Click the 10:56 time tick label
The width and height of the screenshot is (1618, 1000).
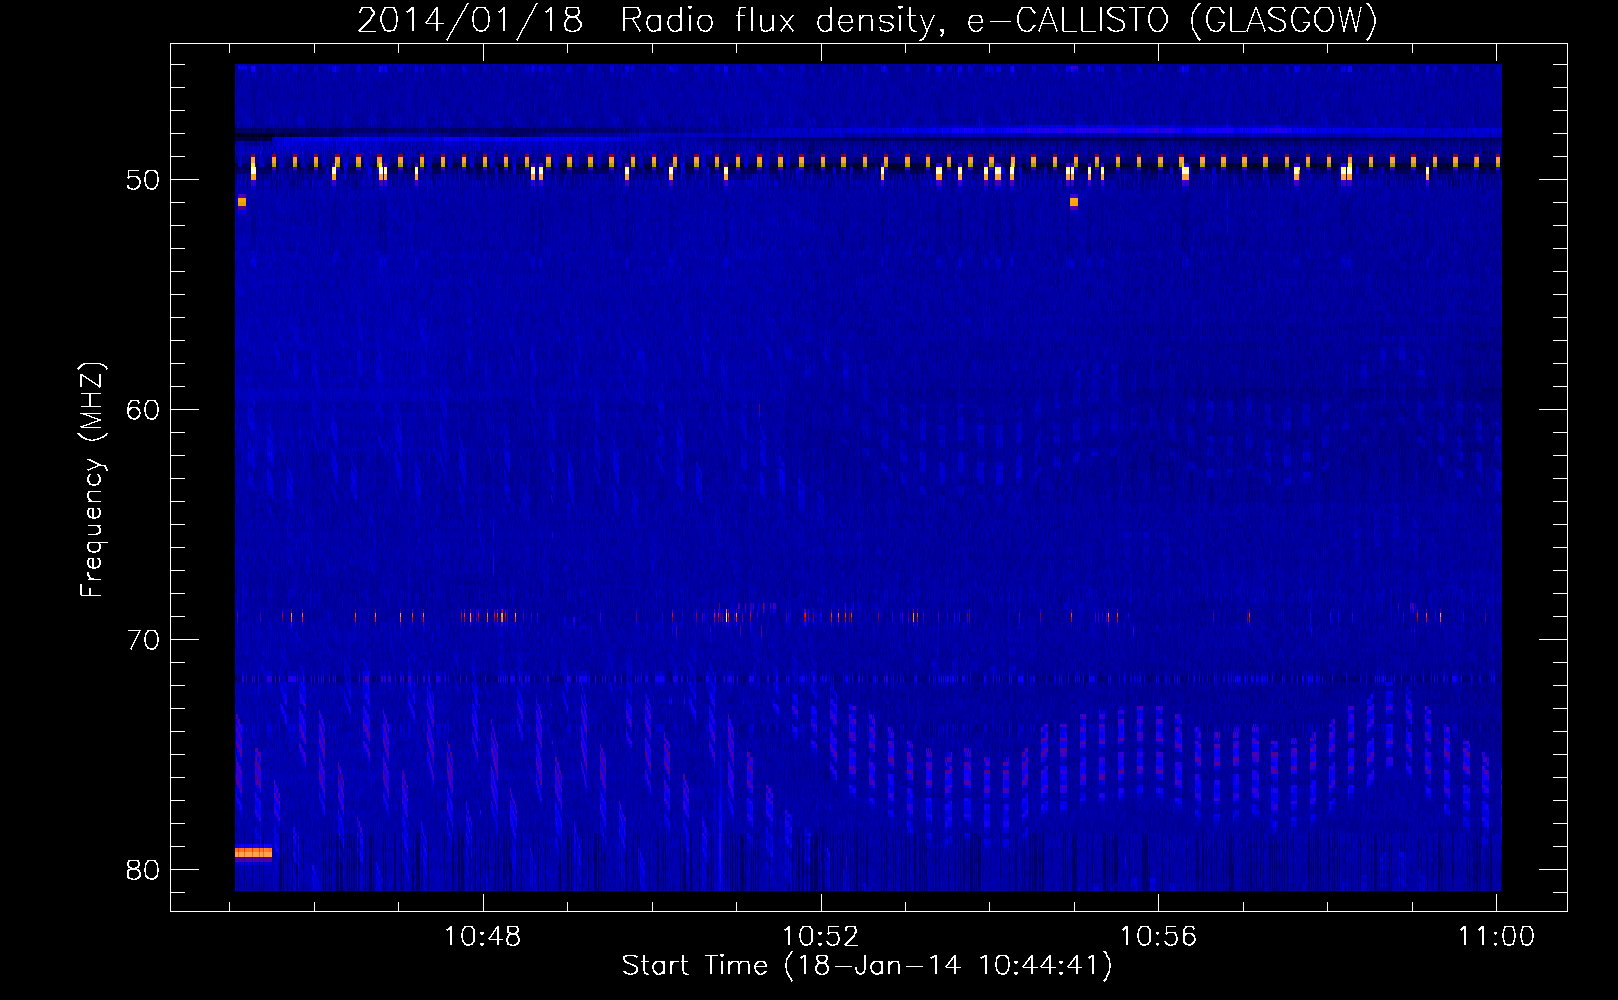click(x=1158, y=936)
